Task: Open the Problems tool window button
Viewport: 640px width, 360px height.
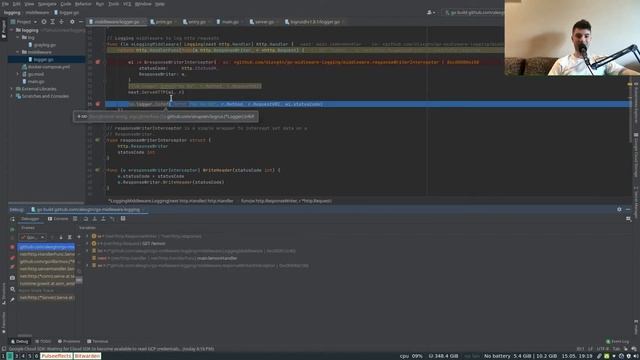Action: coord(69,342)
